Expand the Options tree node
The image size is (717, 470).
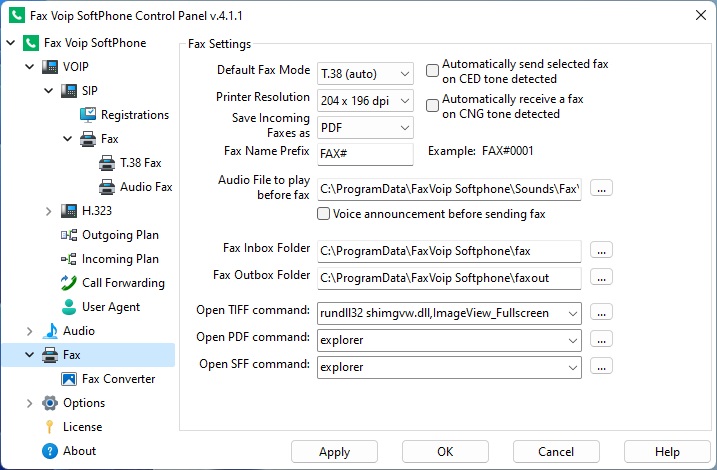point(30,403)
